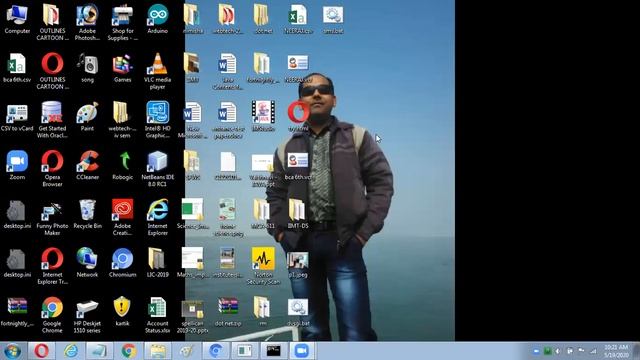Launch the Arduino desktop shortcut

click(158, 19)
